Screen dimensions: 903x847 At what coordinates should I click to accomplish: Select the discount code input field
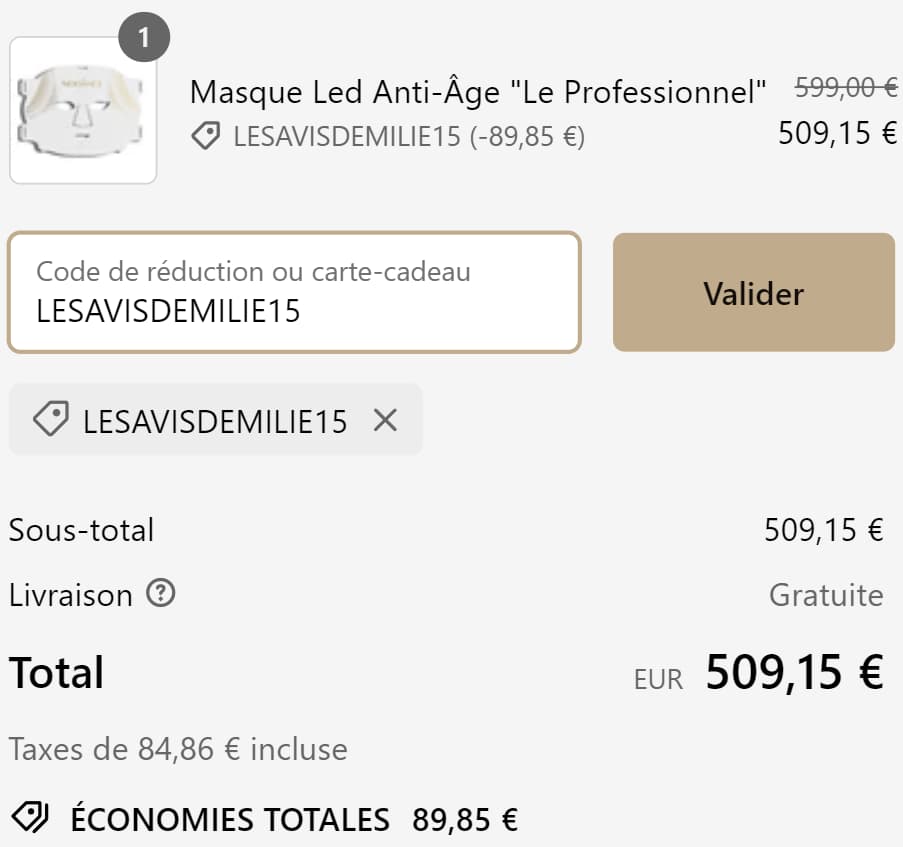(295, 292)
